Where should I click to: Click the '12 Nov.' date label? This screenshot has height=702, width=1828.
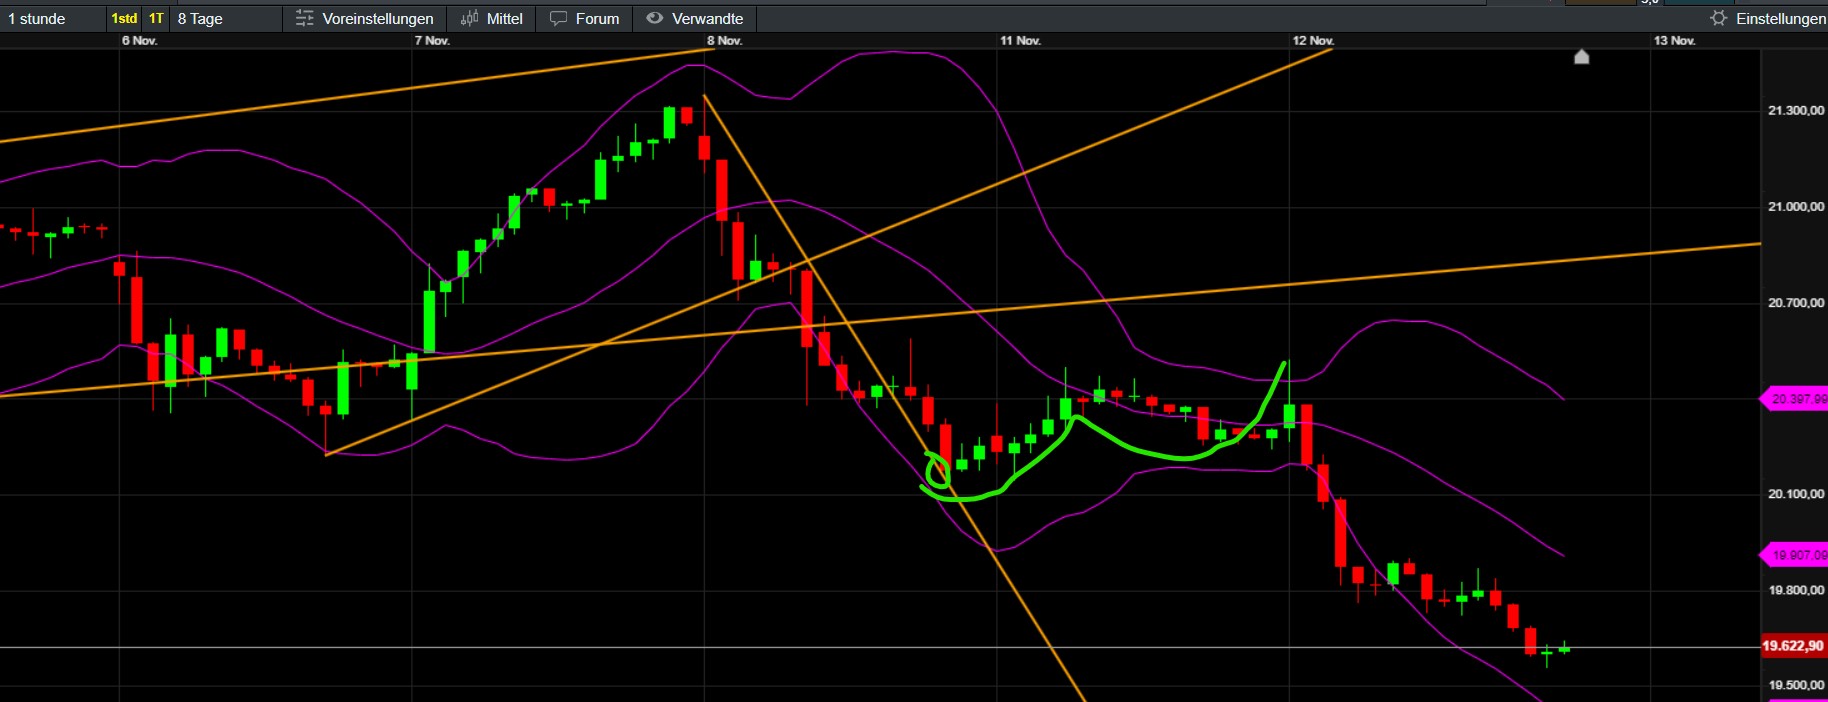1313,41
